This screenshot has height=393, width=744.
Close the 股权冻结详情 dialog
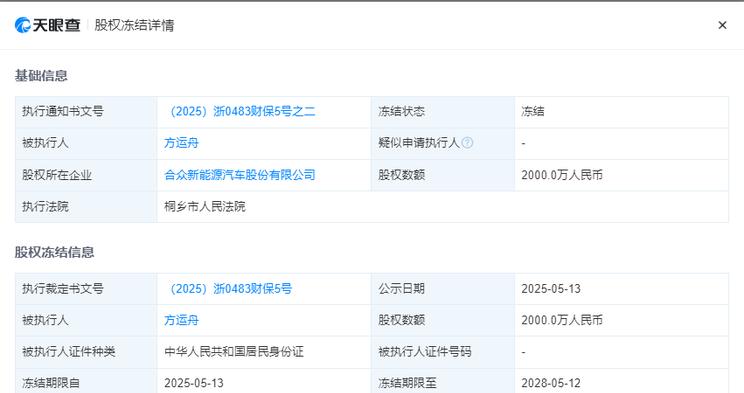tap(722, 25)
